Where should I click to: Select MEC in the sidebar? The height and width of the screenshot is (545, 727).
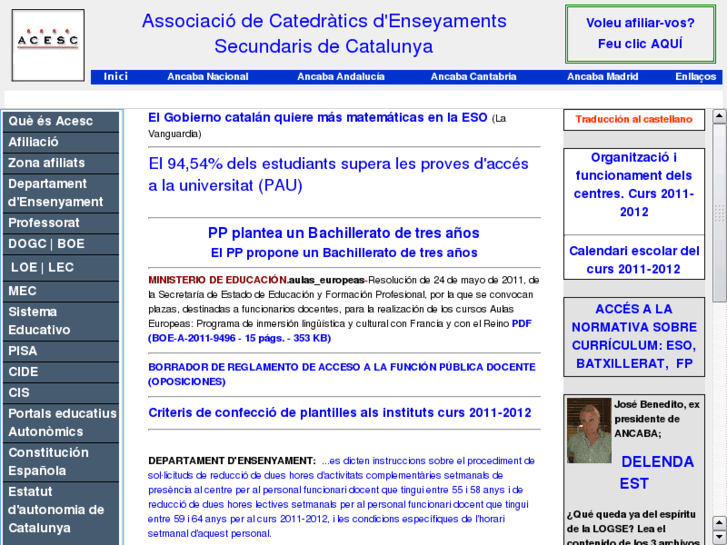click(61, 291)
